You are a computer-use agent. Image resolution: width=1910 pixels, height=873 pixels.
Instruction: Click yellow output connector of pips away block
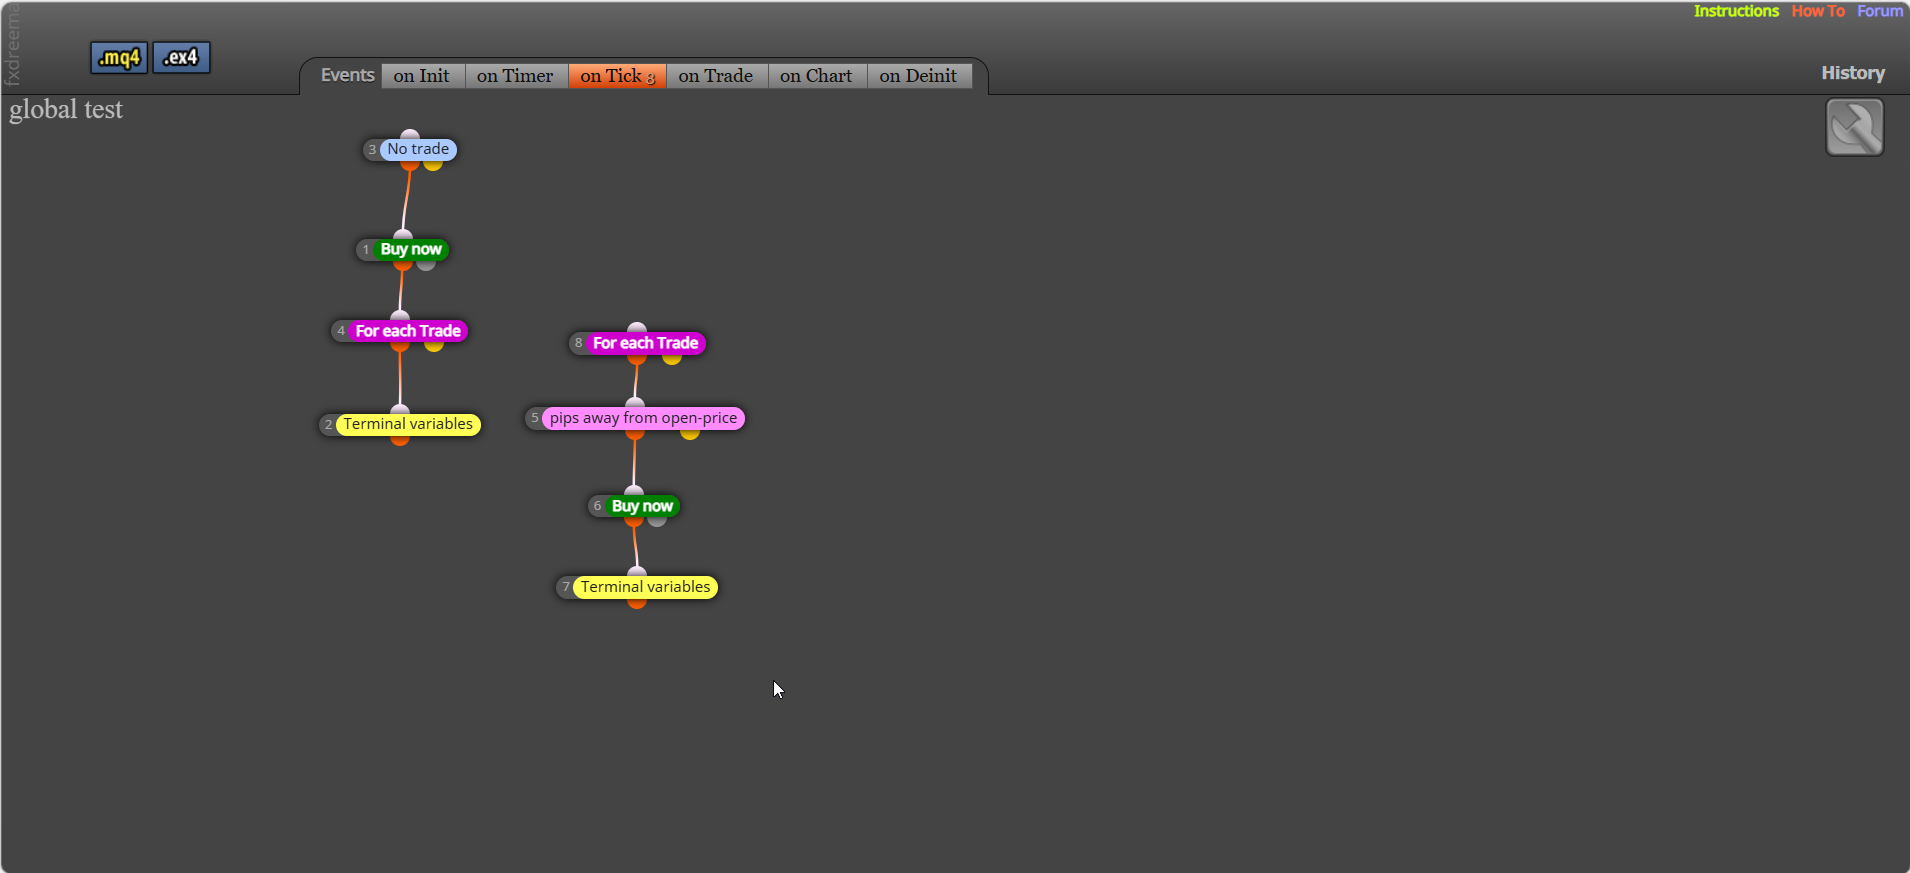coord(690,434)
